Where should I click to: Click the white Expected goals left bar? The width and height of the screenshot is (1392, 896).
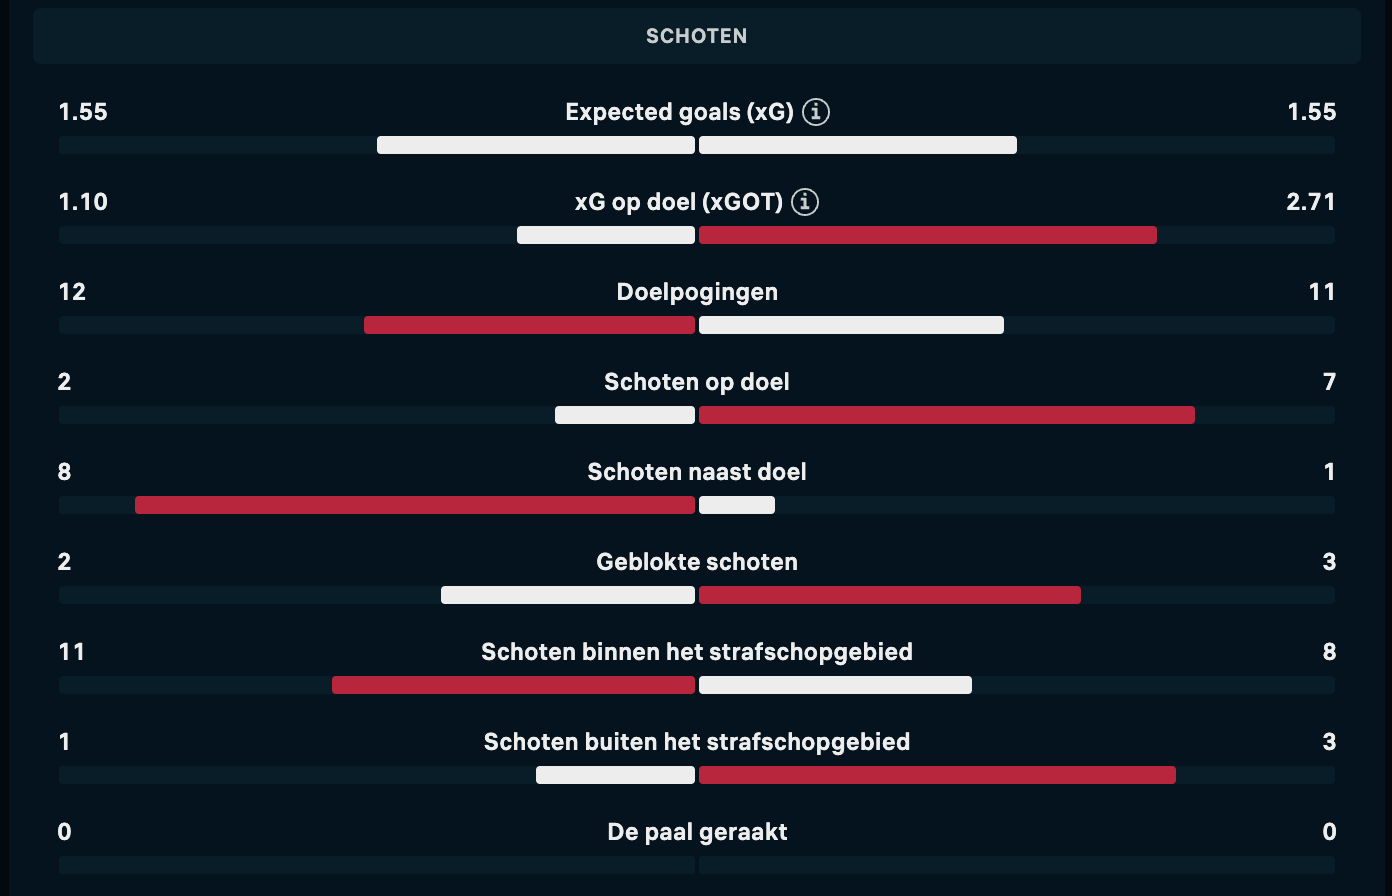(535, 145)
